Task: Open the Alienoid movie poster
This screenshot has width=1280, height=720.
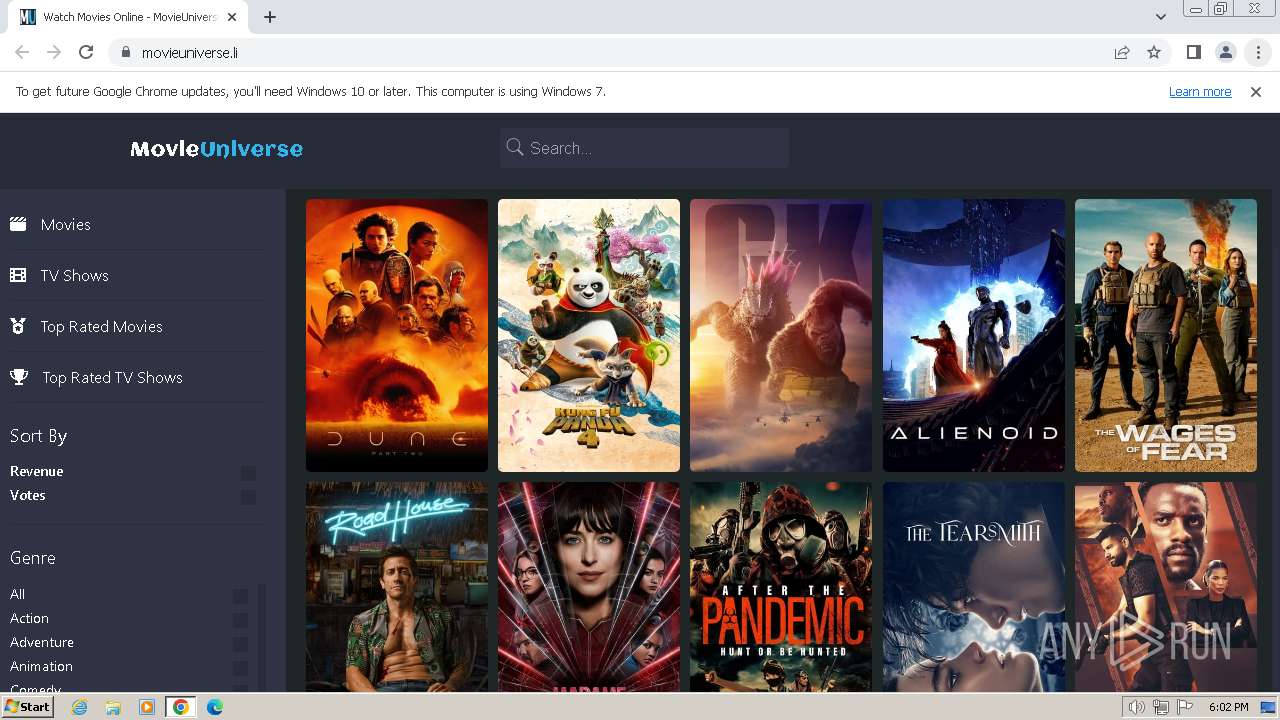Action: [974, 335]
